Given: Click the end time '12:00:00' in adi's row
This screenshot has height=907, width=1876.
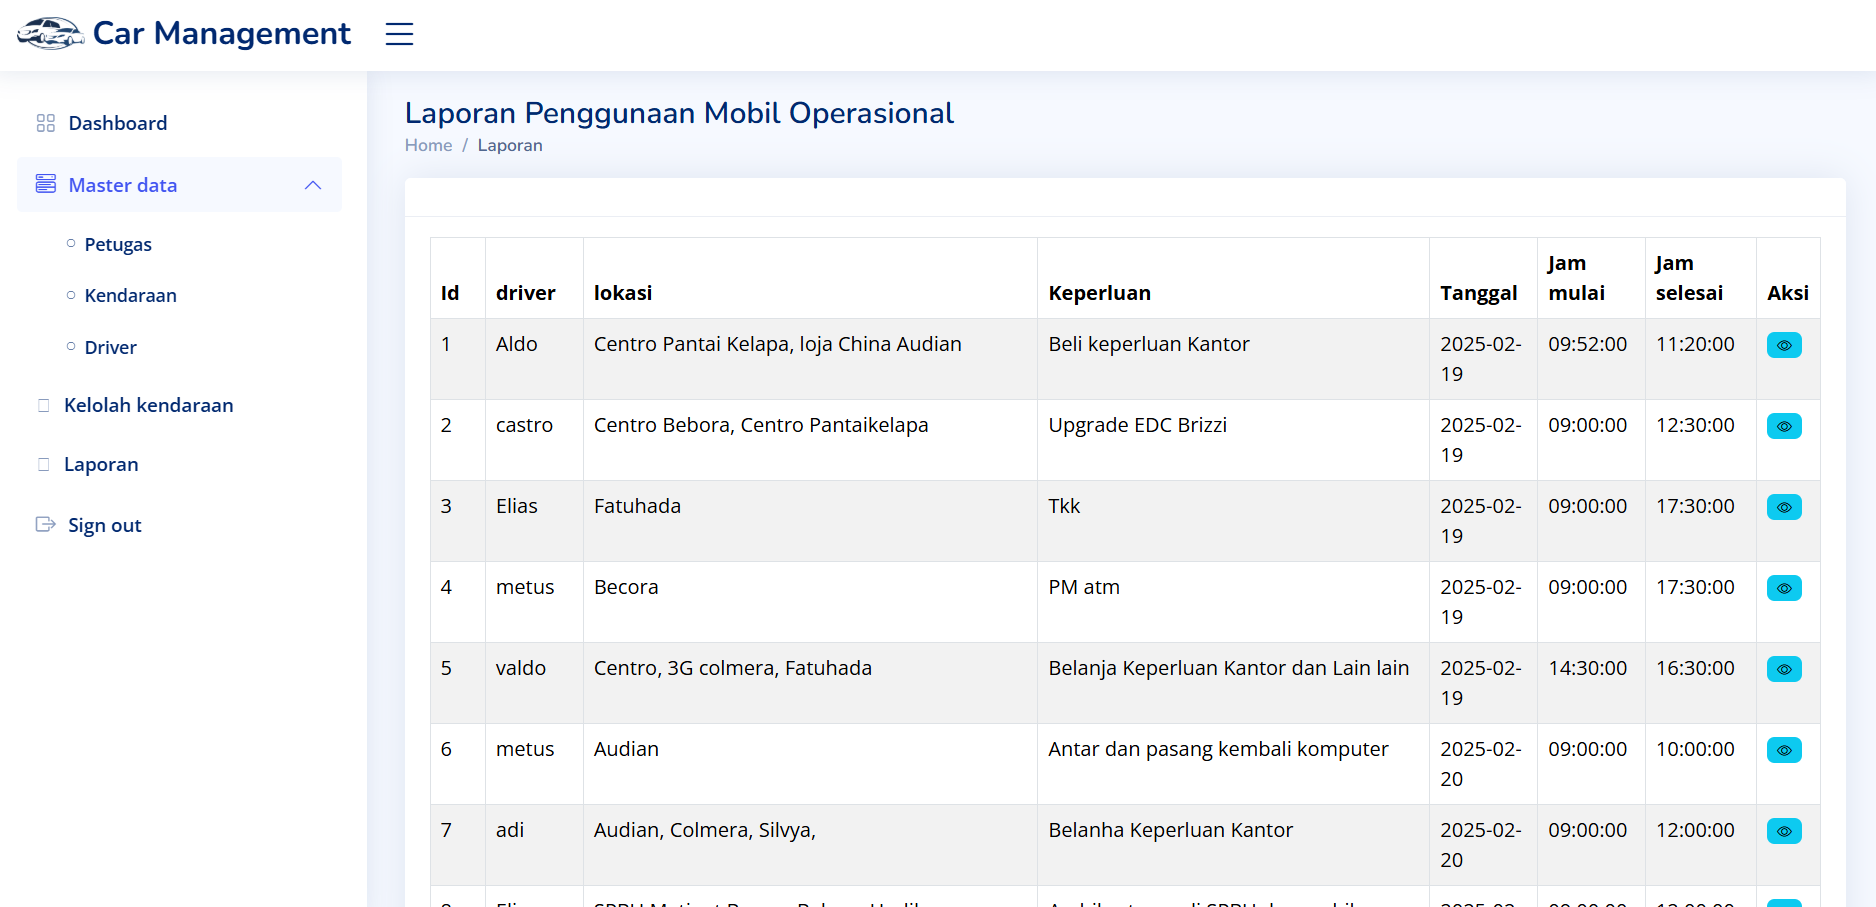Looking at the screenshot, I should point(1695,830).
